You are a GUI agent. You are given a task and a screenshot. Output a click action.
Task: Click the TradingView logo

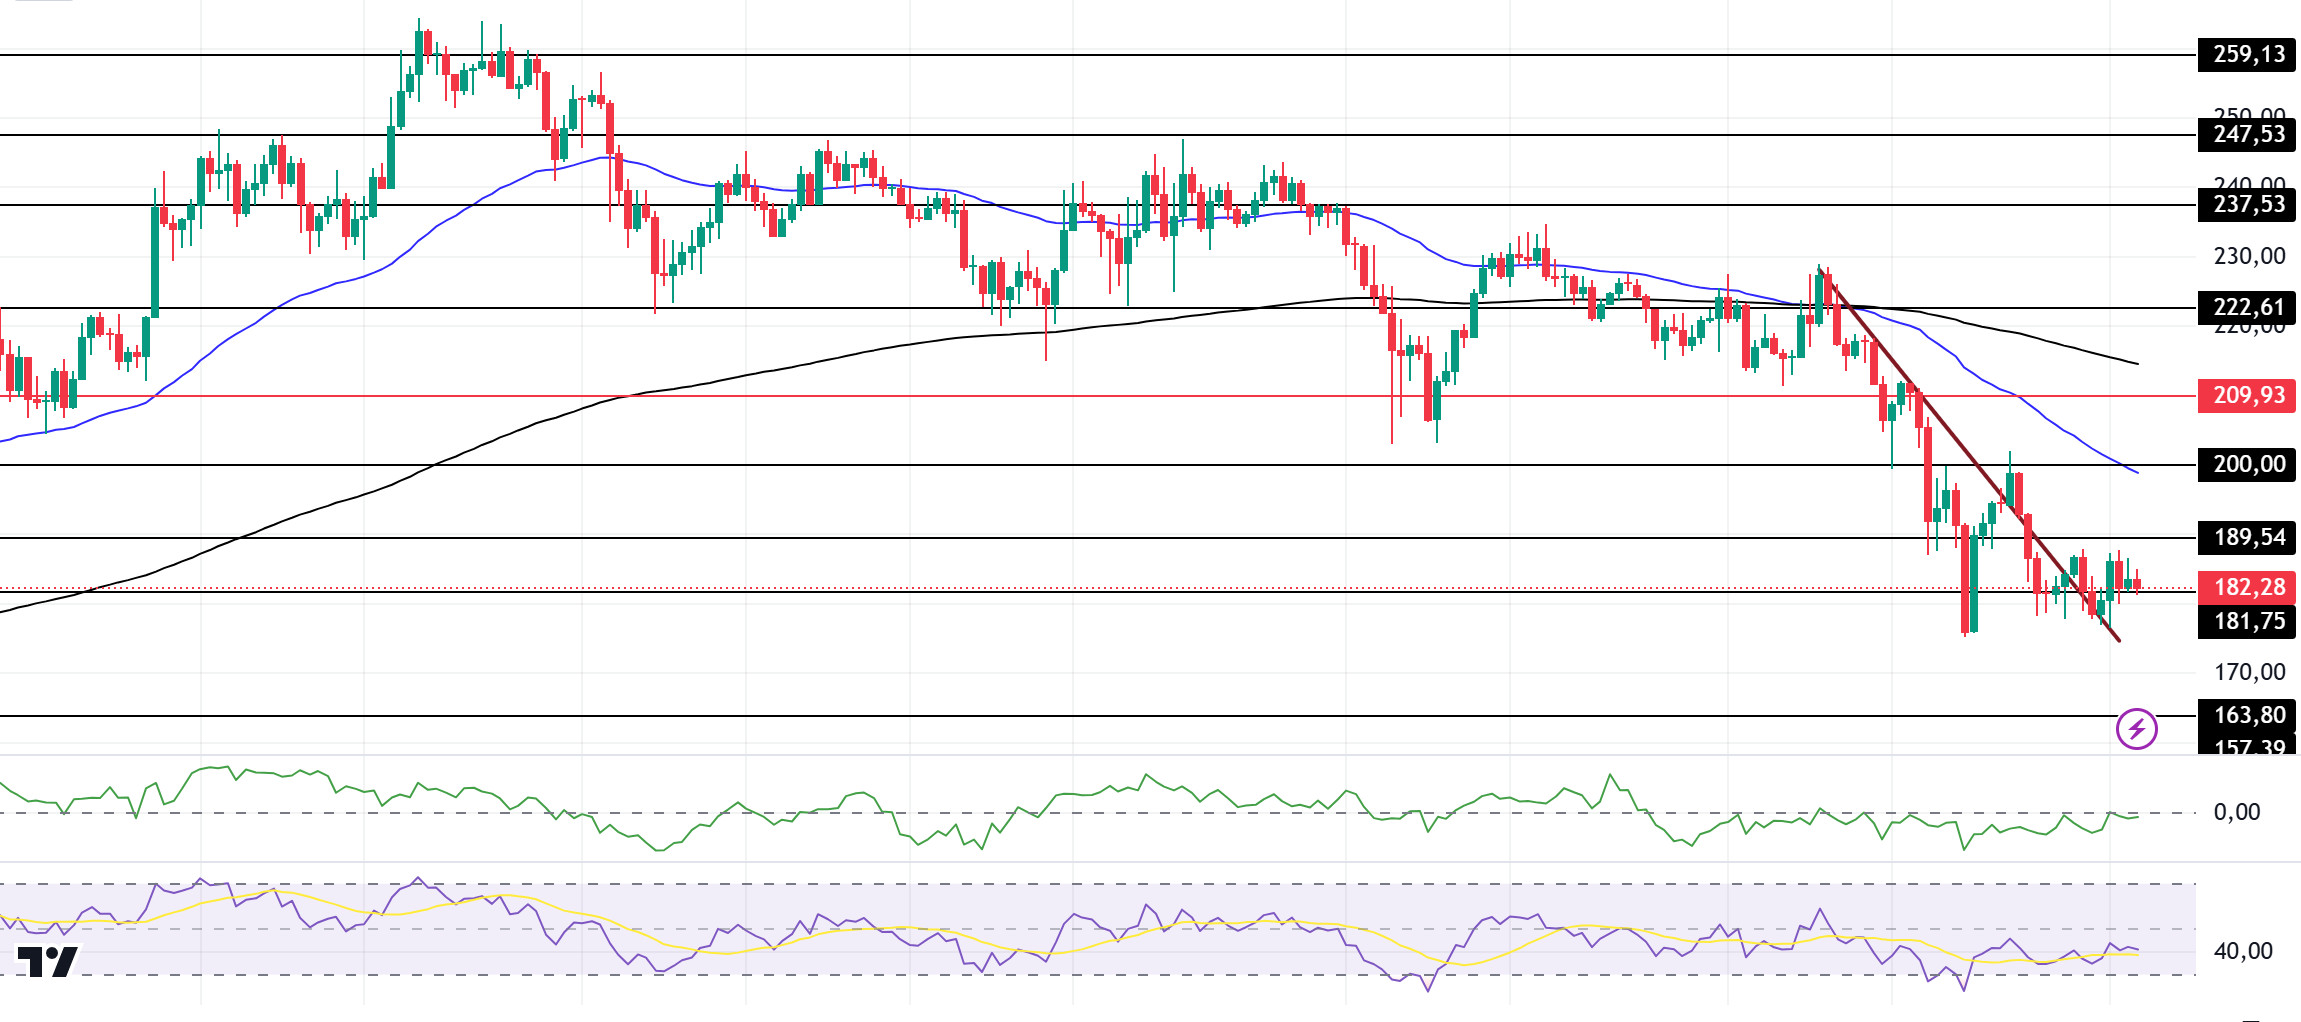pos(47,961)
